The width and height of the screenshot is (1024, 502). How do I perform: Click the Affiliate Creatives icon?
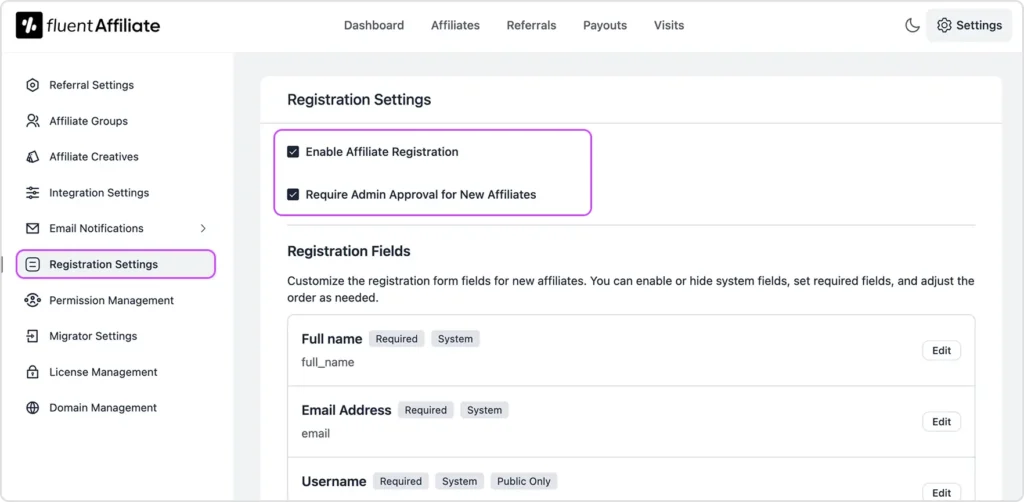(33, 157)
